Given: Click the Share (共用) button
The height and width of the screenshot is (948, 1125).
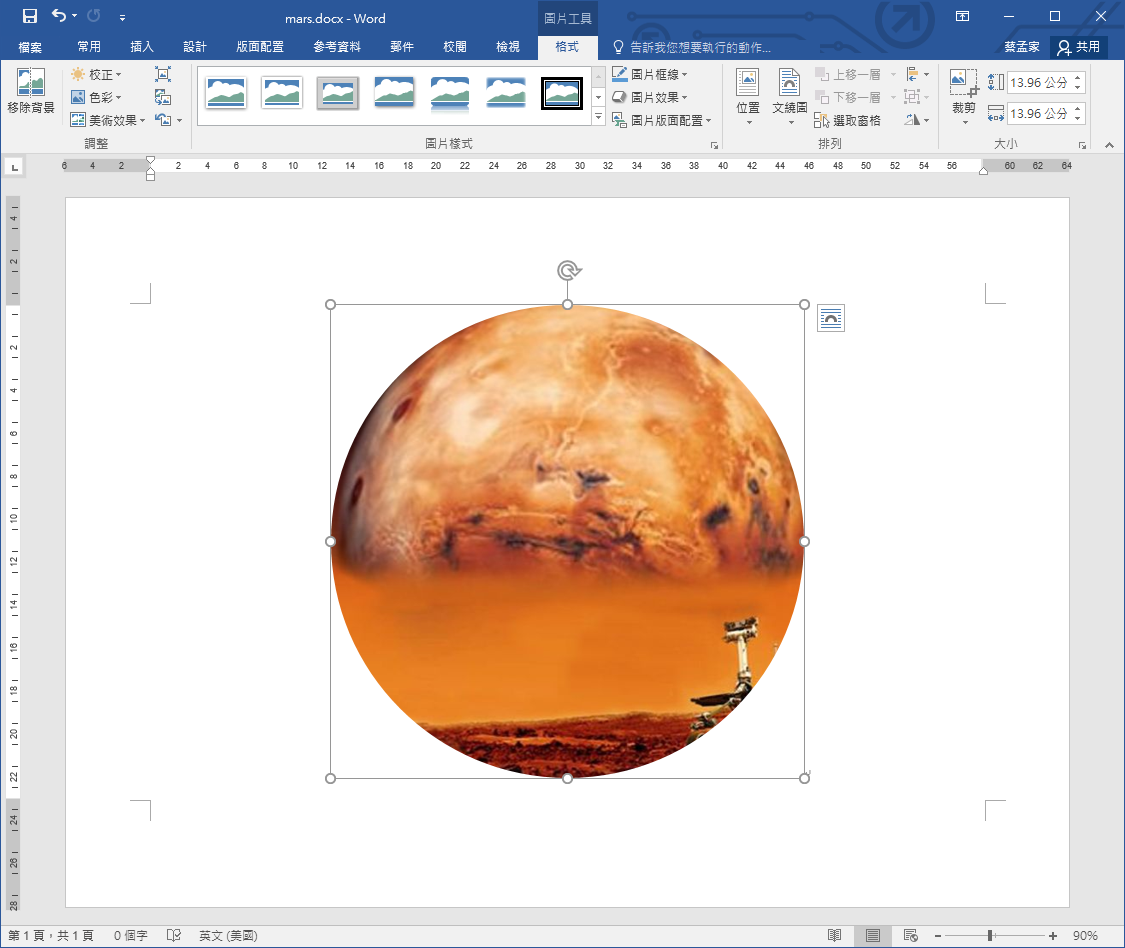Looking at the screenshot, I should 1078,47.
